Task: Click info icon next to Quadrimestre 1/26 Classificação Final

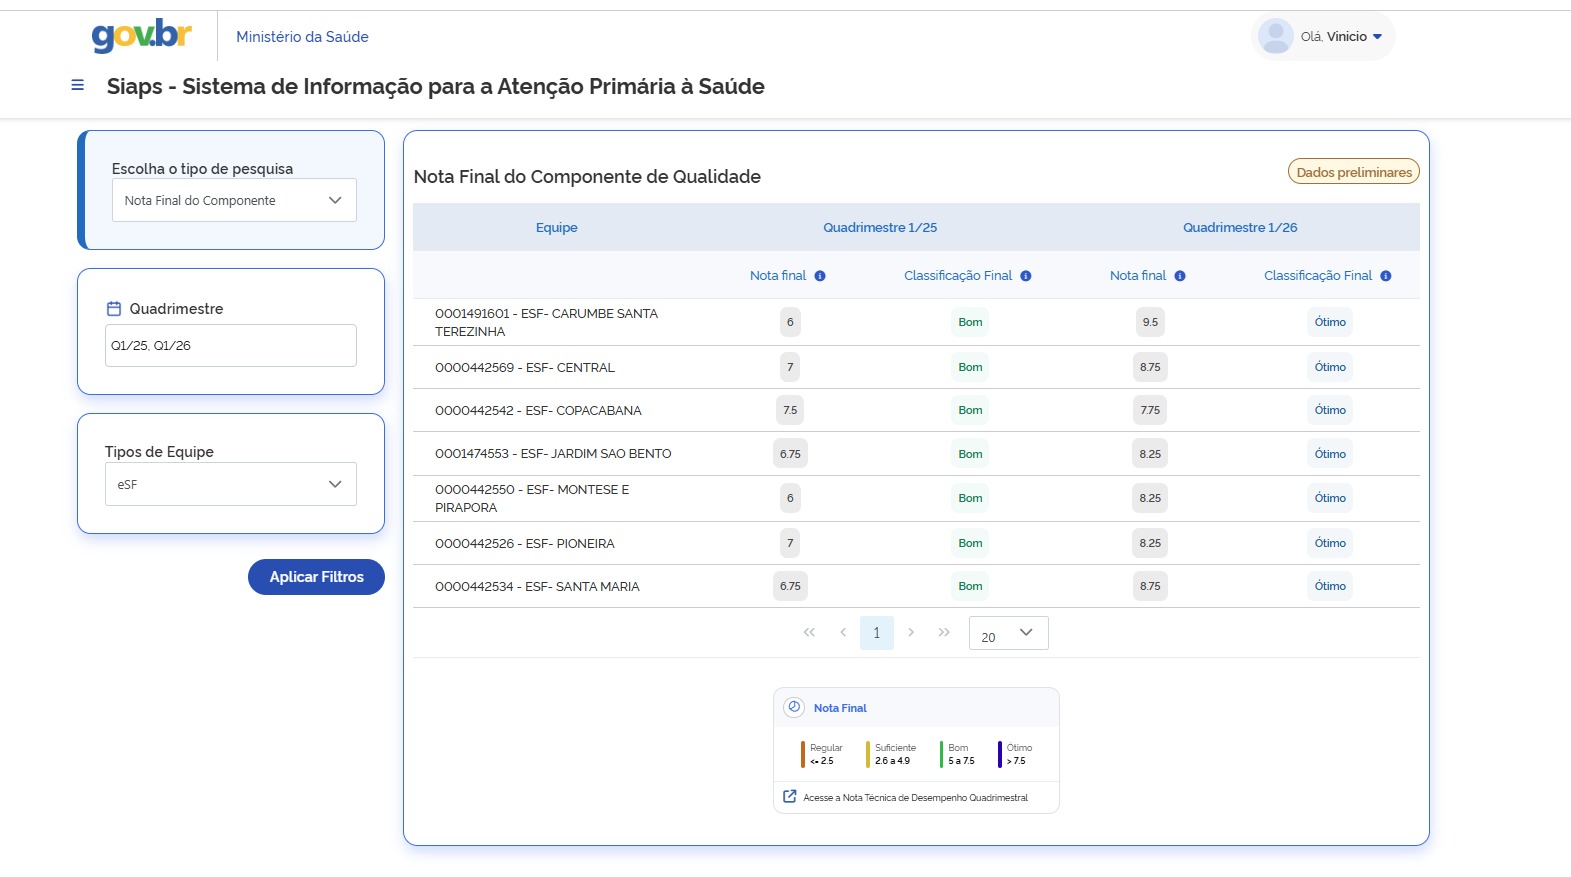Action: (1386, 276)
